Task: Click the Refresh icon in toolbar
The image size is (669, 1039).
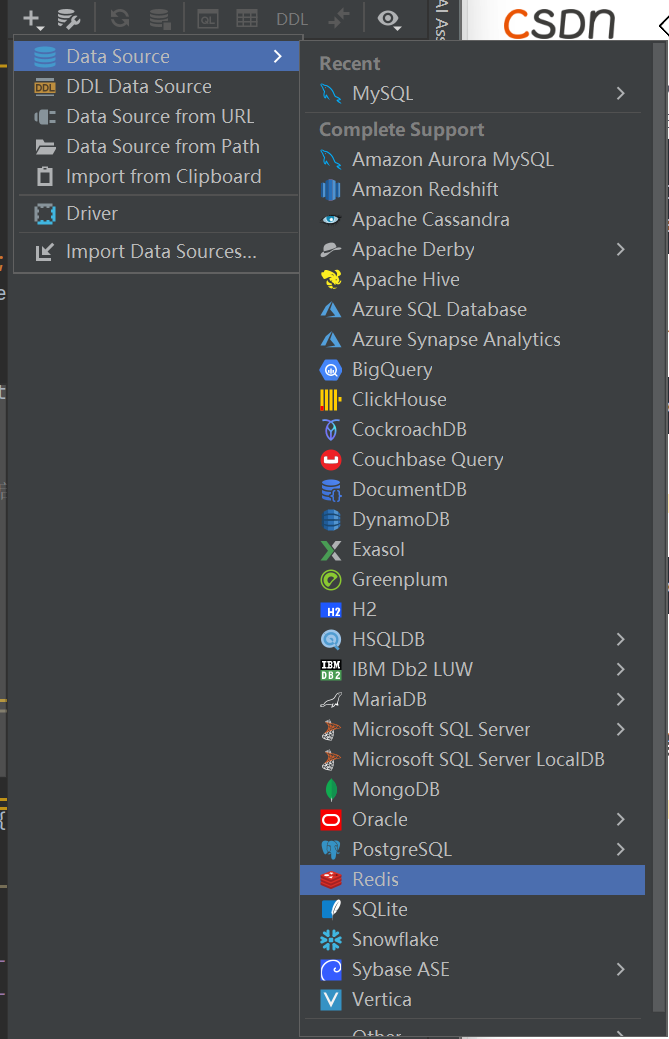Action: click(x=120, y=19)
